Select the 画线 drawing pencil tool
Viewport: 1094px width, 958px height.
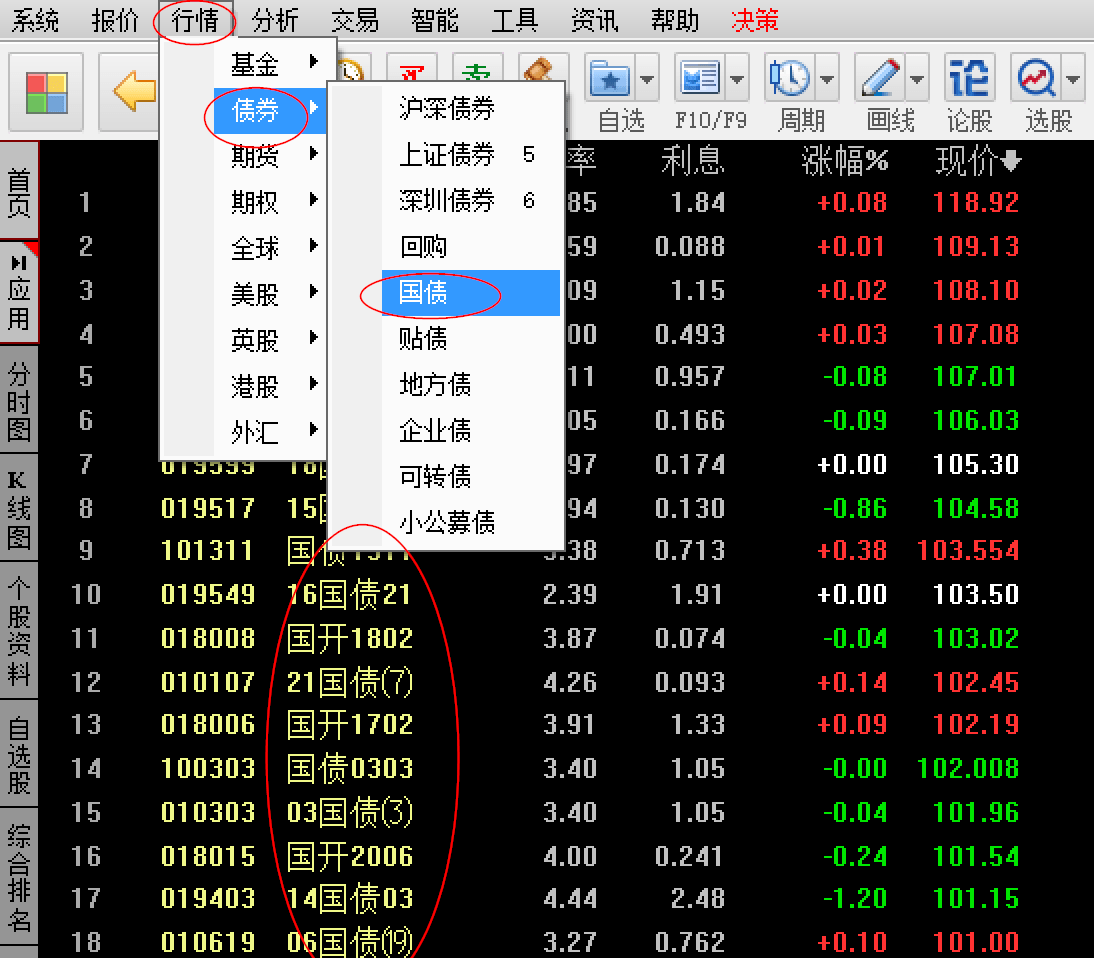[x=878, y=77]
